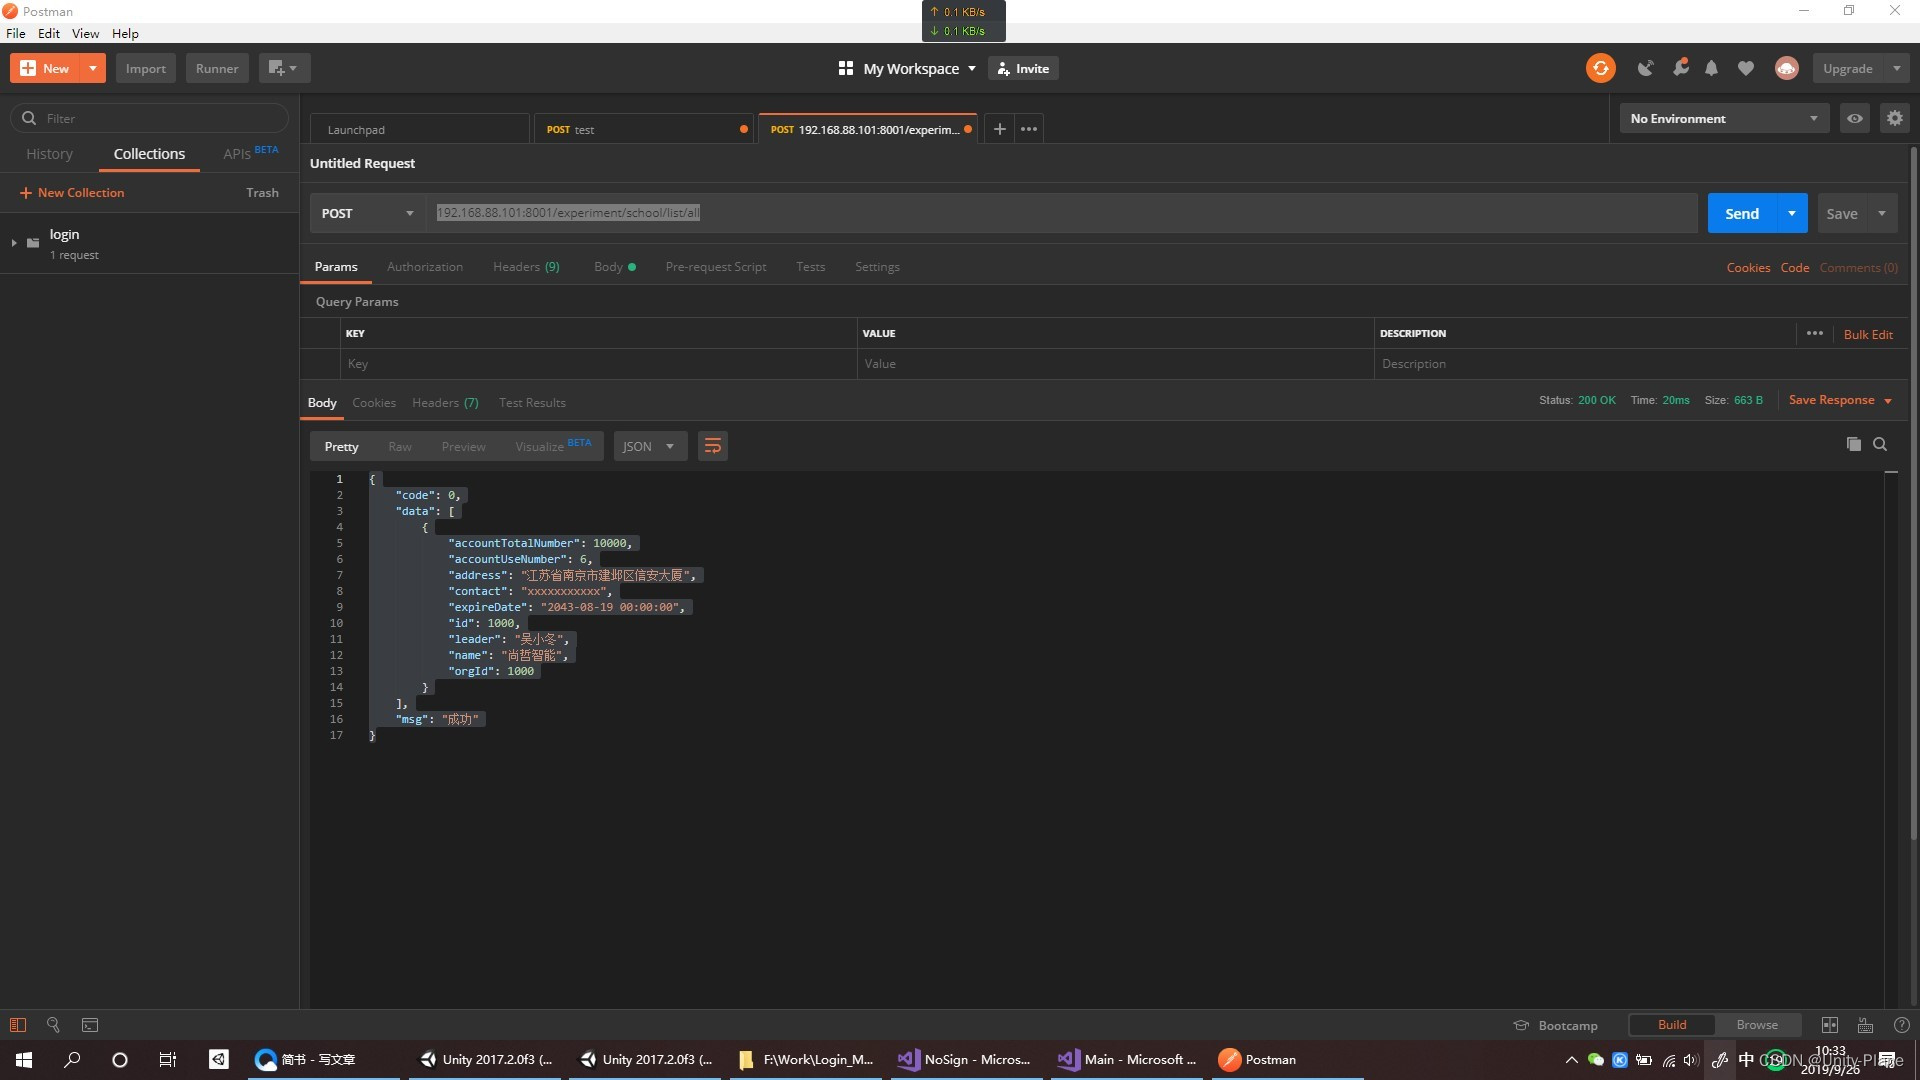
Task: Copy the response body to clipboard
Action: (1853, 444)
